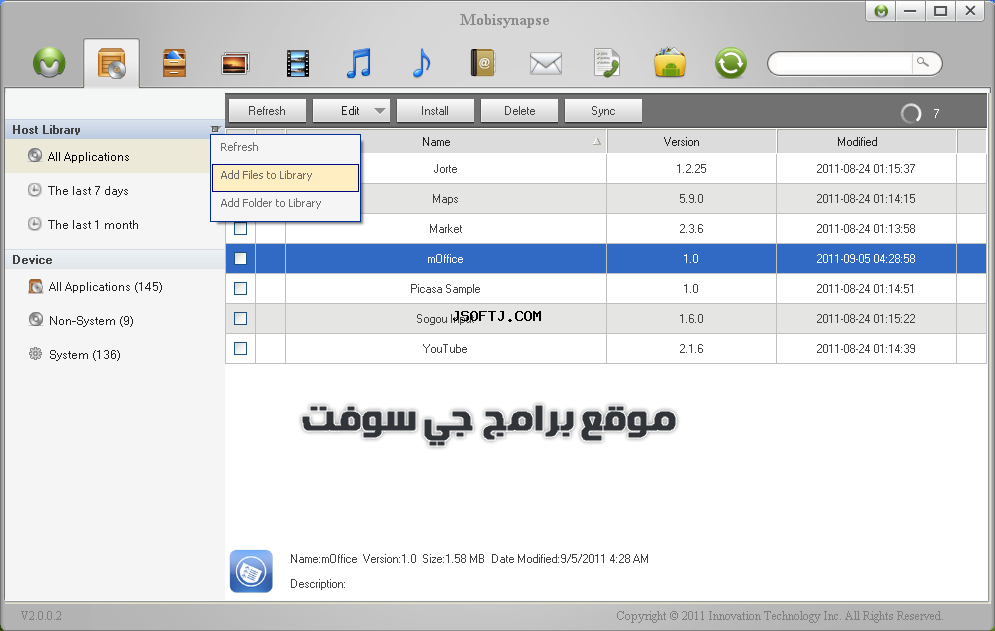Choose Refresh in the popup menu
995x631 pixels.
click(x=286, y=147)
